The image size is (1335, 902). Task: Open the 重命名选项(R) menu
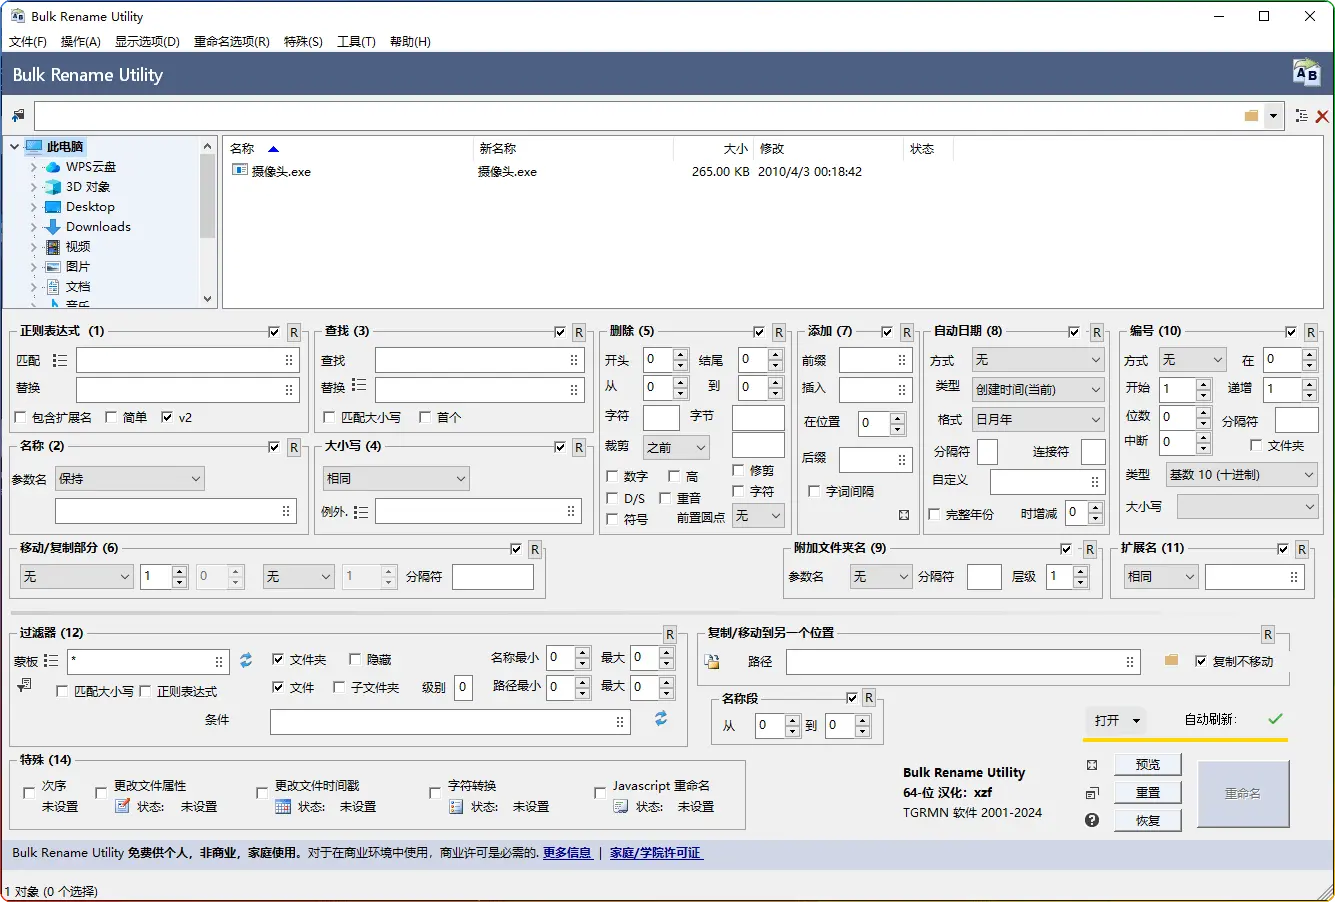pos(232,42)
